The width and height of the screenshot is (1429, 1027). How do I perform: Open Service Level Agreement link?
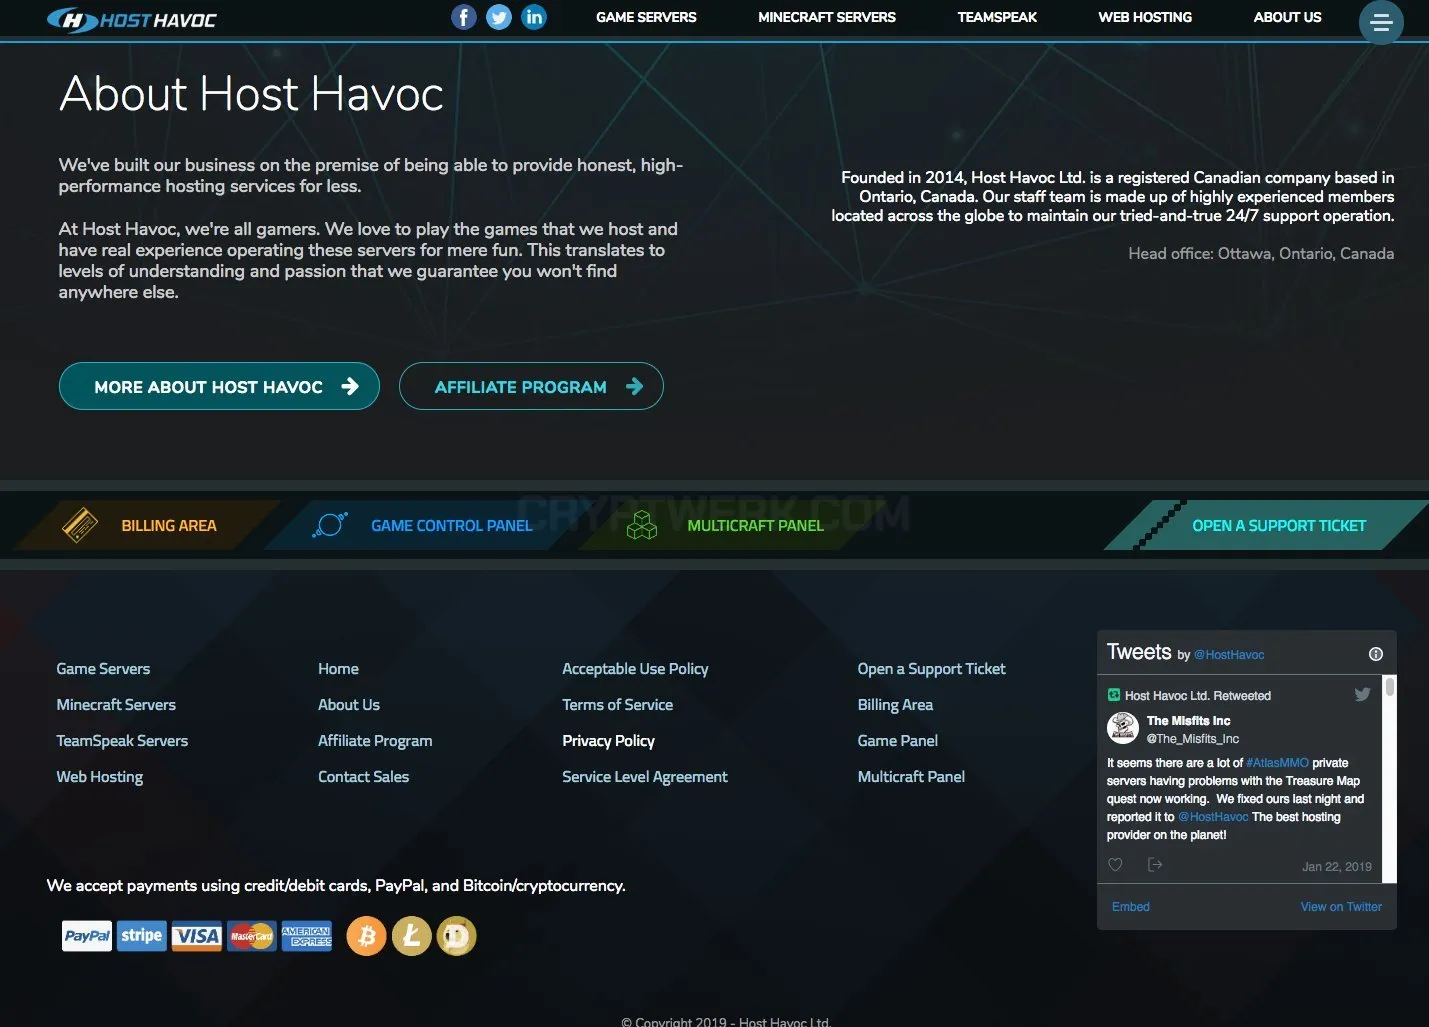(x=645, y=777)
